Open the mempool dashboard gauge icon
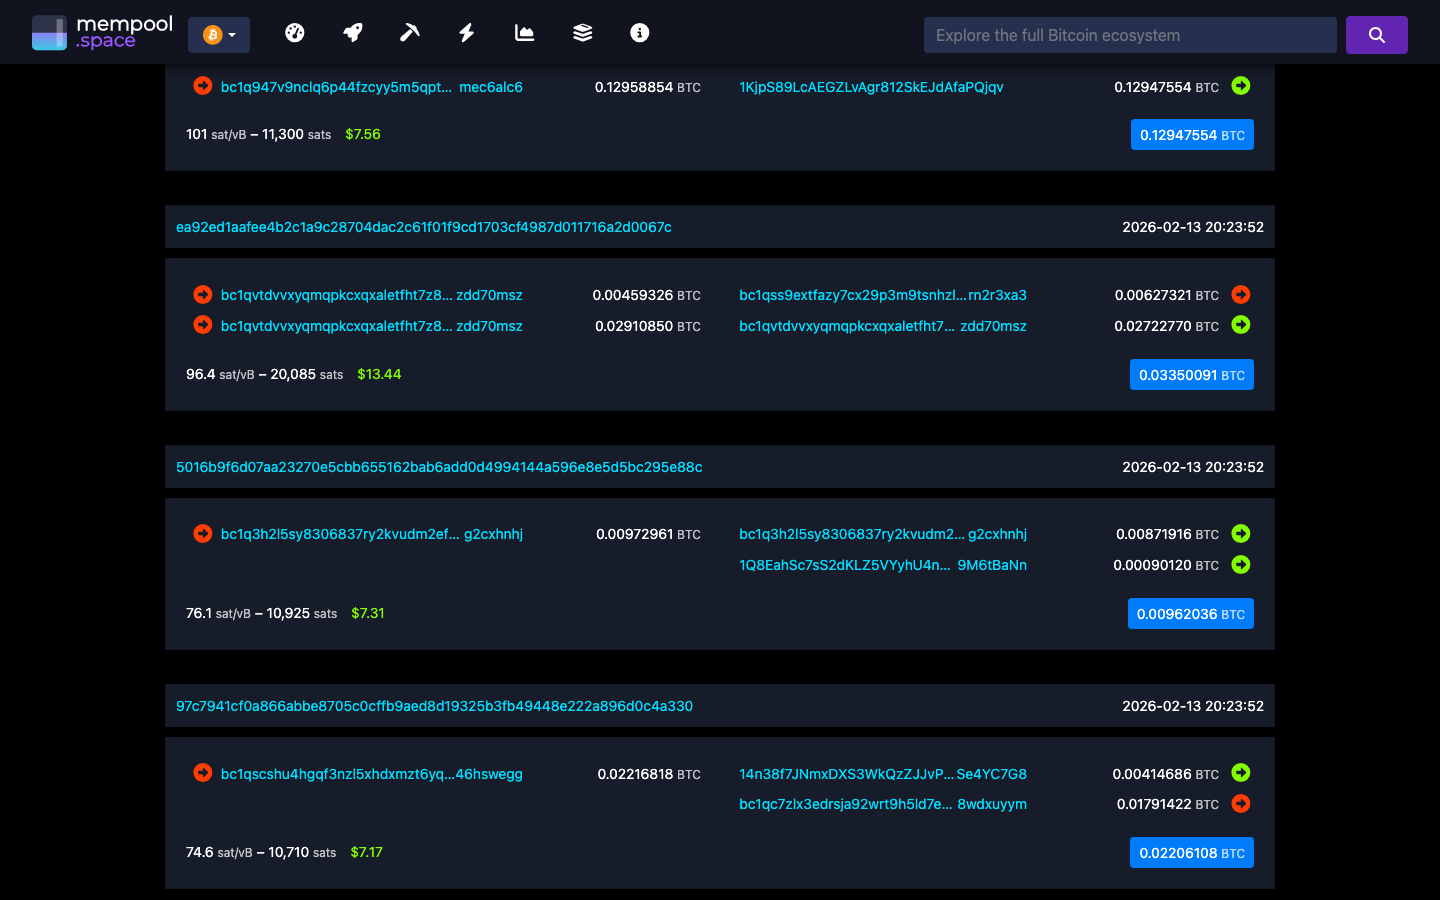This screenshot has width=1440, height=900. (294, 32)
